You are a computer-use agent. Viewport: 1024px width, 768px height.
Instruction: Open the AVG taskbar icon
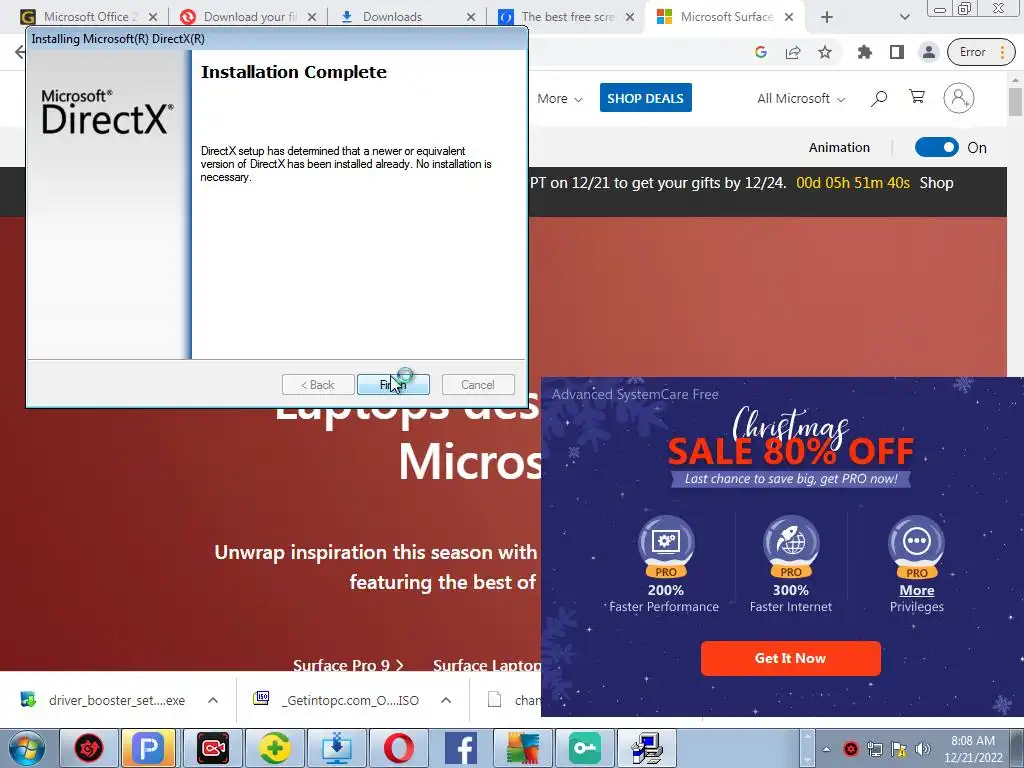click(x=522, y=748)
